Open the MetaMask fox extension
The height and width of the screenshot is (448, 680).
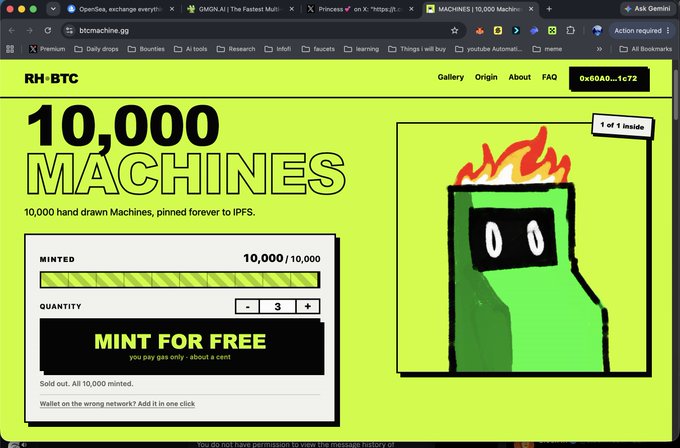click(480, 30)
